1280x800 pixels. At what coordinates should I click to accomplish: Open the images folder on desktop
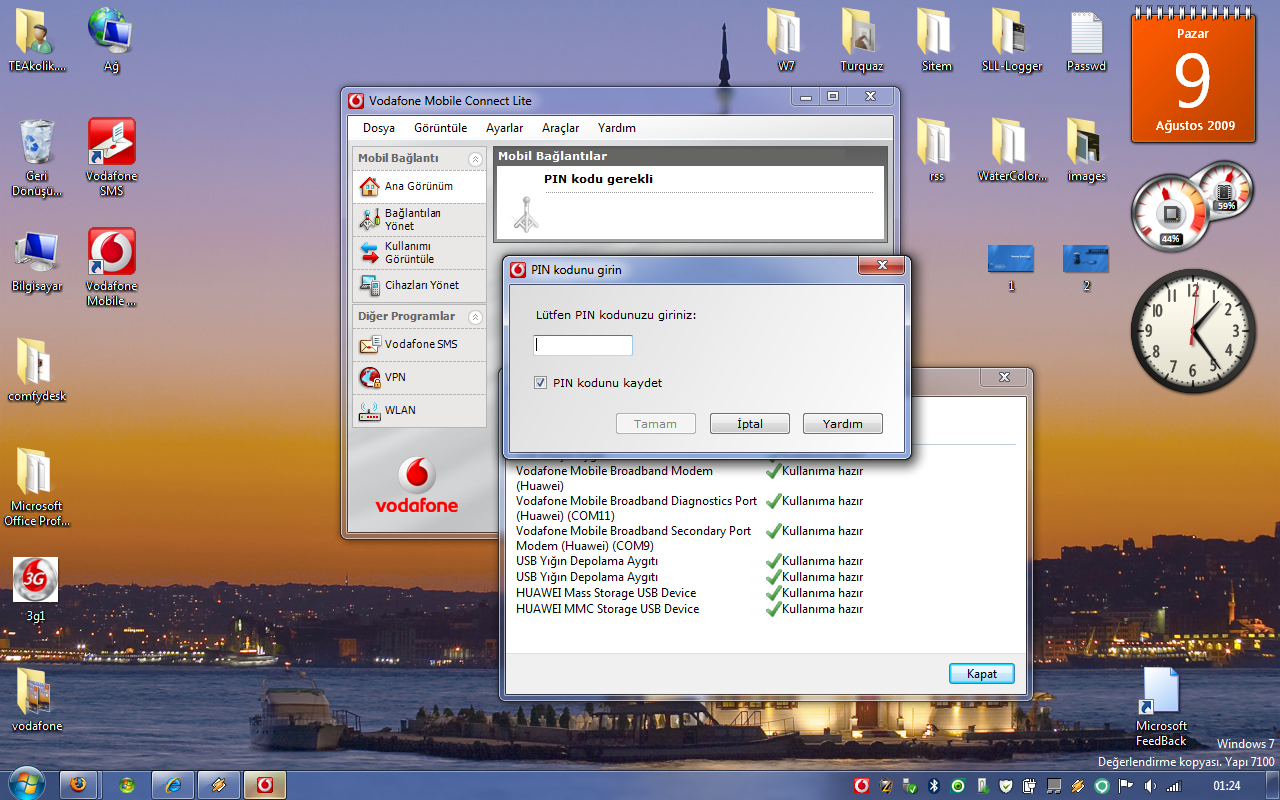coord(1086,150)
